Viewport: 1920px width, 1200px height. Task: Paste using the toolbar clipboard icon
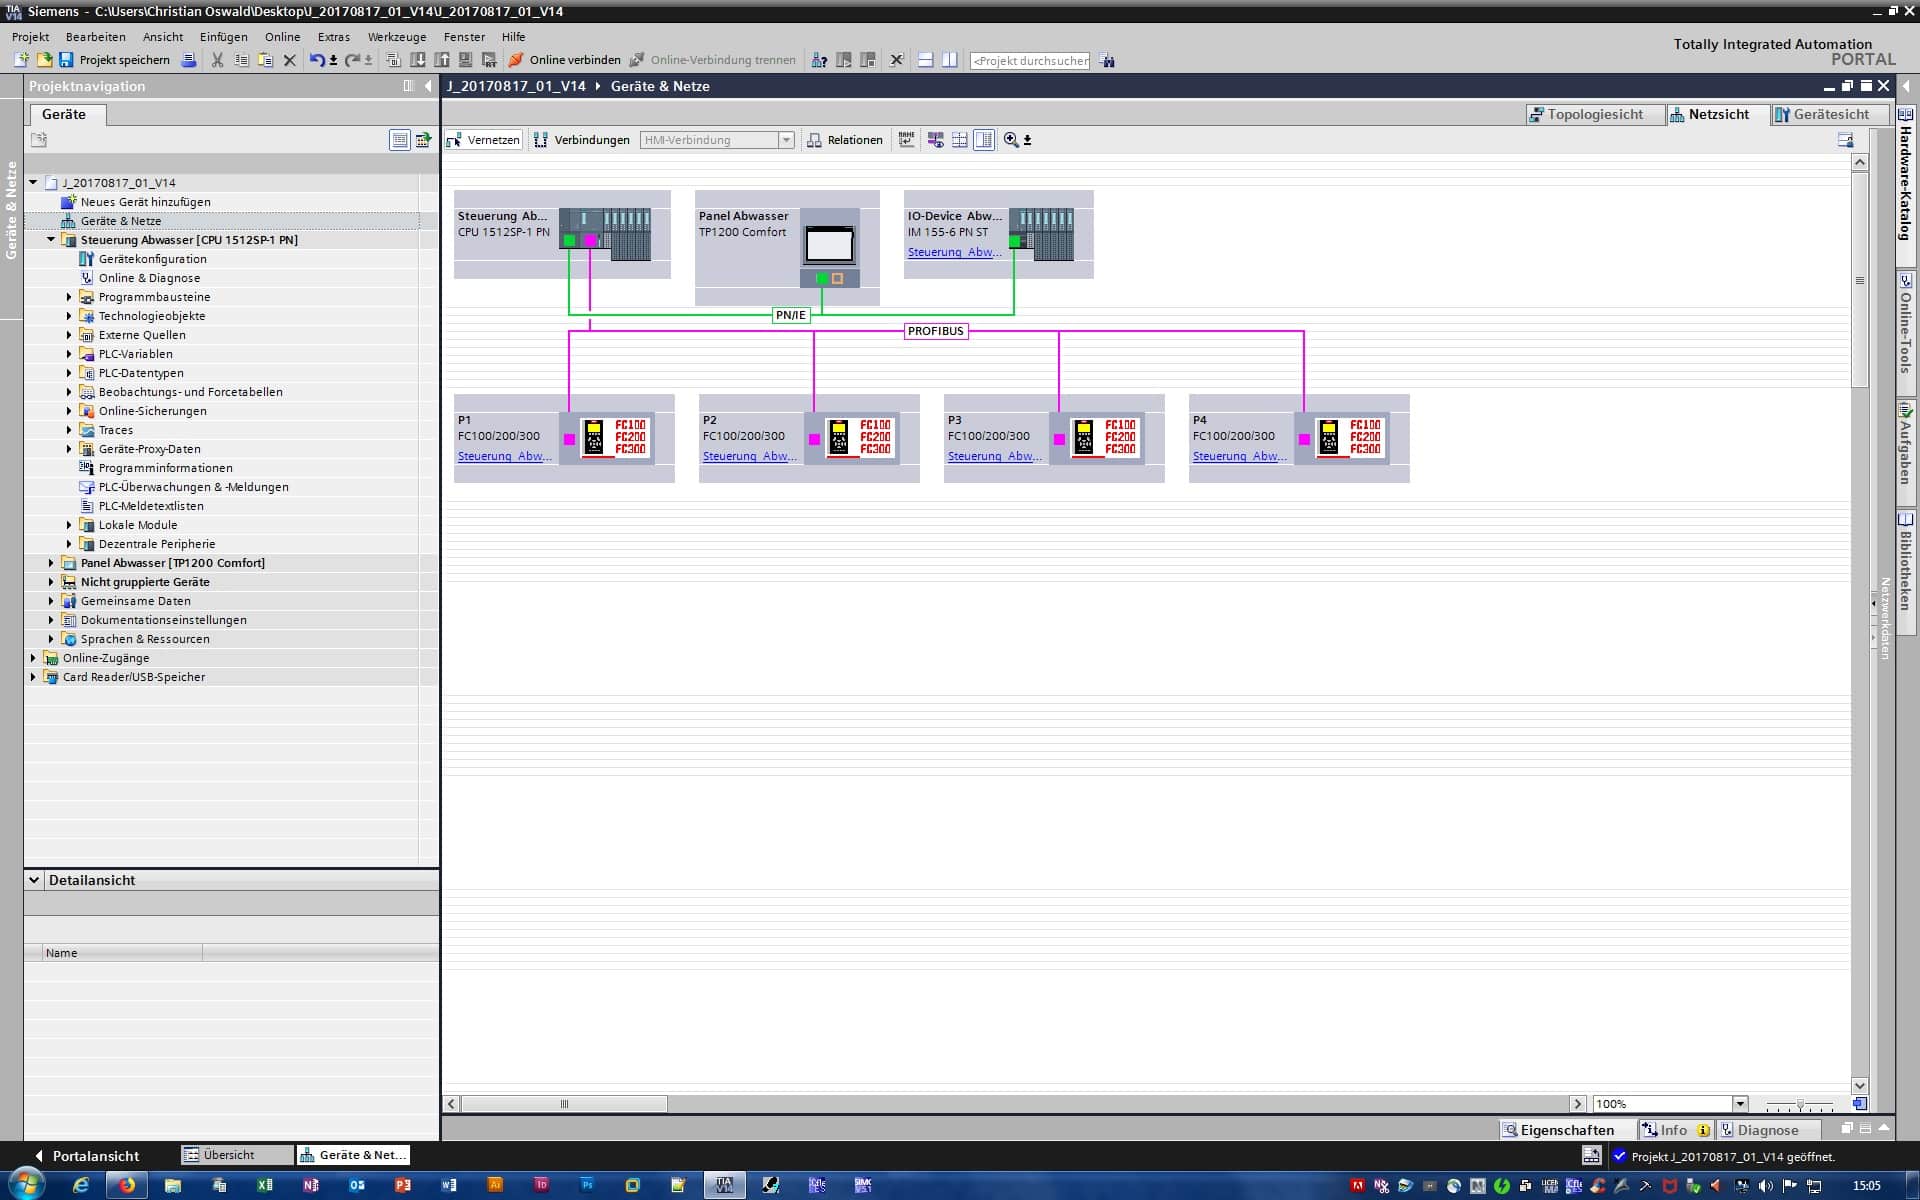[265, 60]
